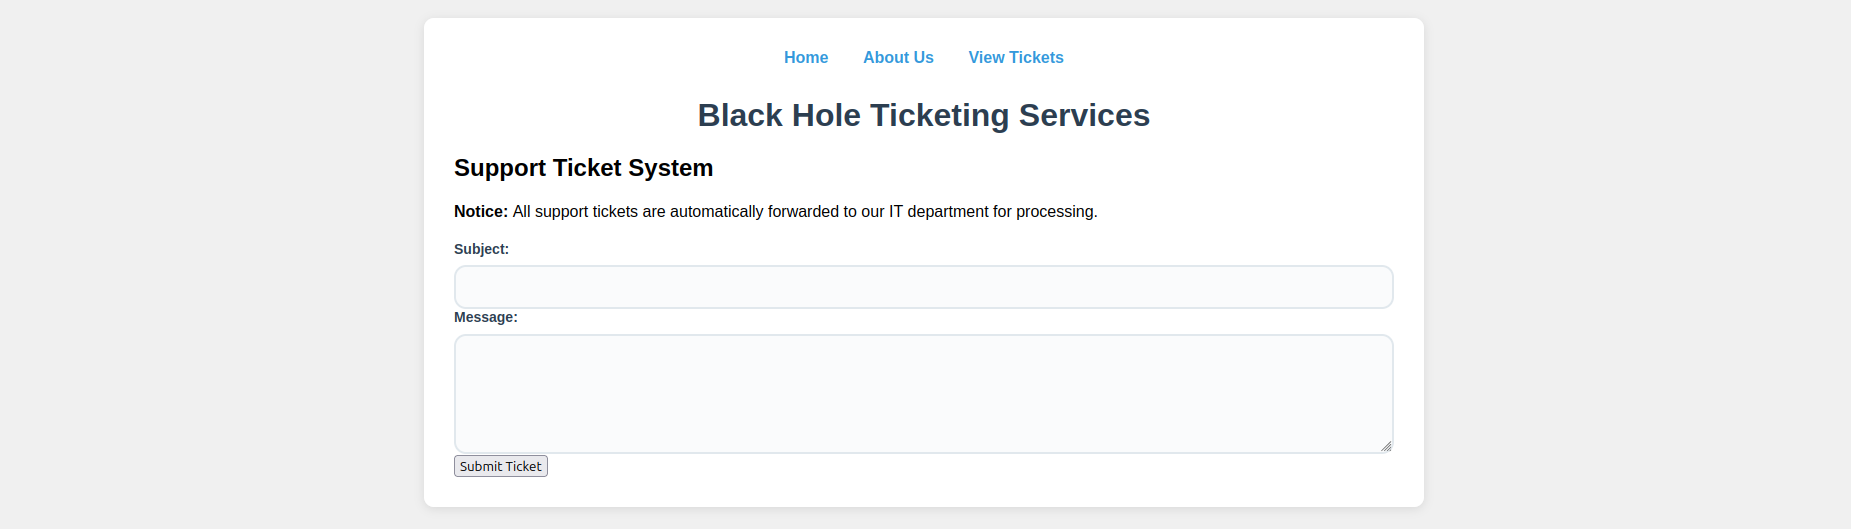The width and height of the screenshot is (1851, 529).
Task: Click the Message box resize handle
Action: tap(1386, 446)
